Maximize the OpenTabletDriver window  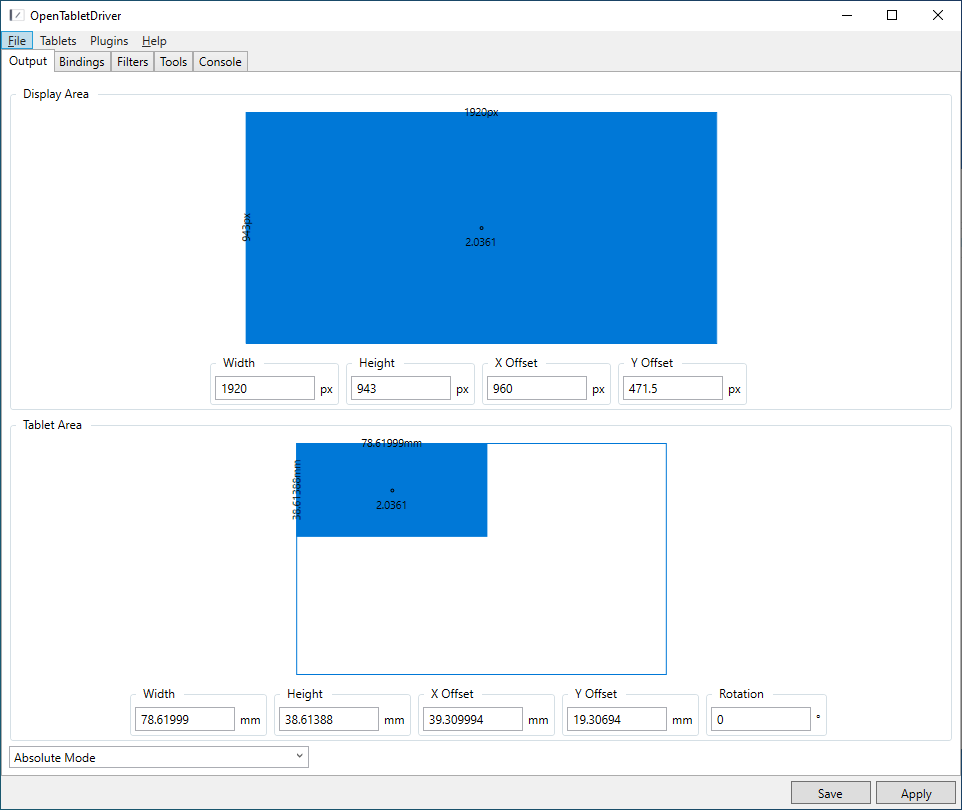click(892, 15)
